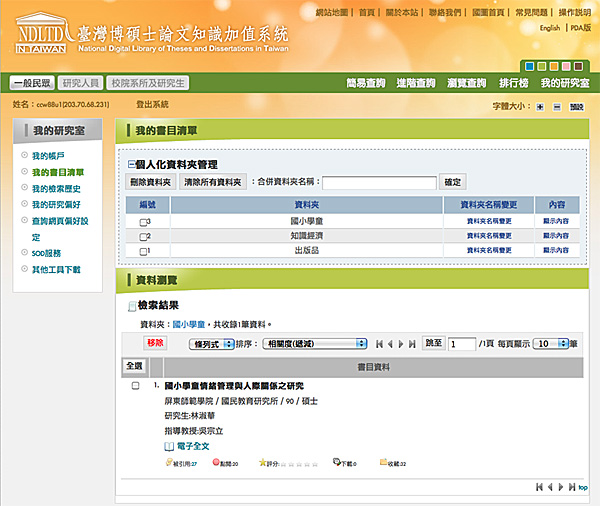Click the 收藏 folder icon
The image size is (600, 506).
click(383, 463)
